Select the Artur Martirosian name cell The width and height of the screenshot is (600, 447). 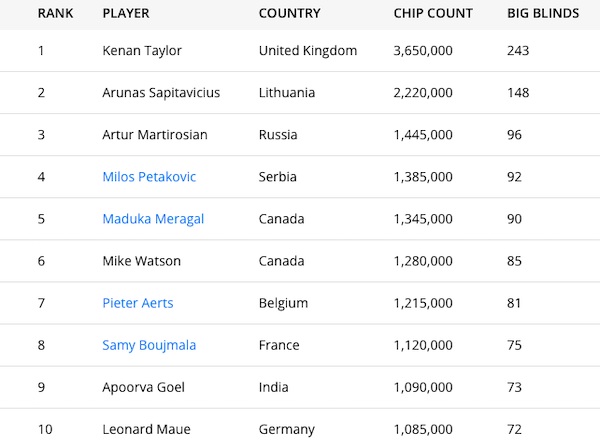[x=155, y=135]
